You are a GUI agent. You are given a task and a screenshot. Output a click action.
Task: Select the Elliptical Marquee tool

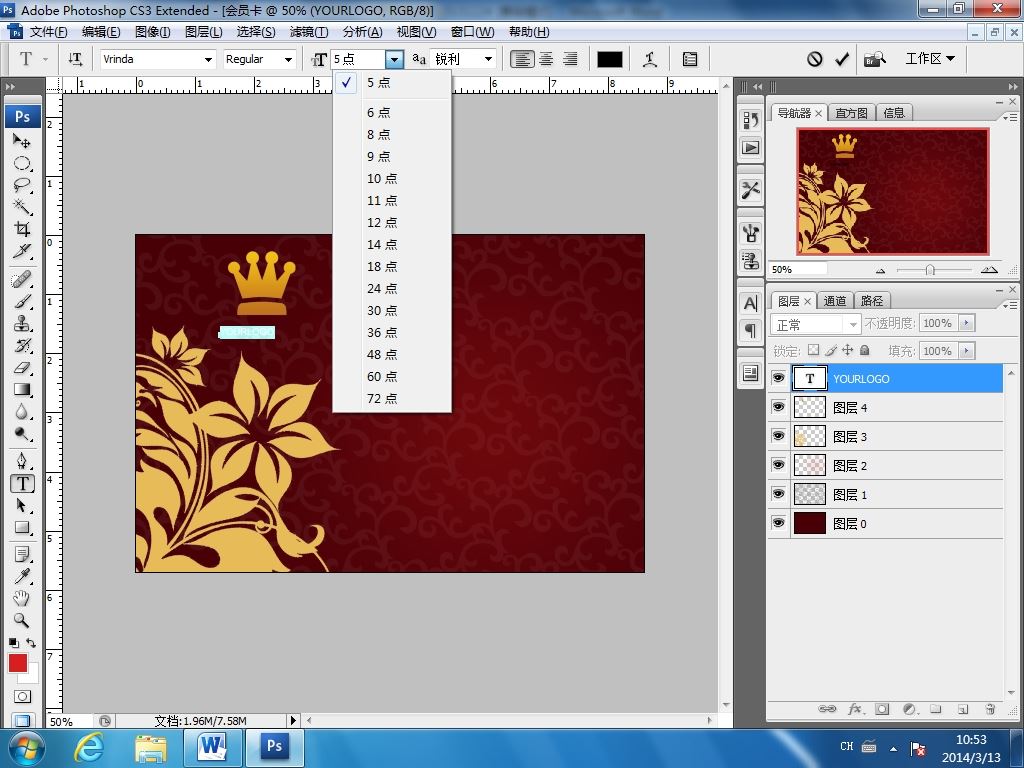tap(22, 163)
